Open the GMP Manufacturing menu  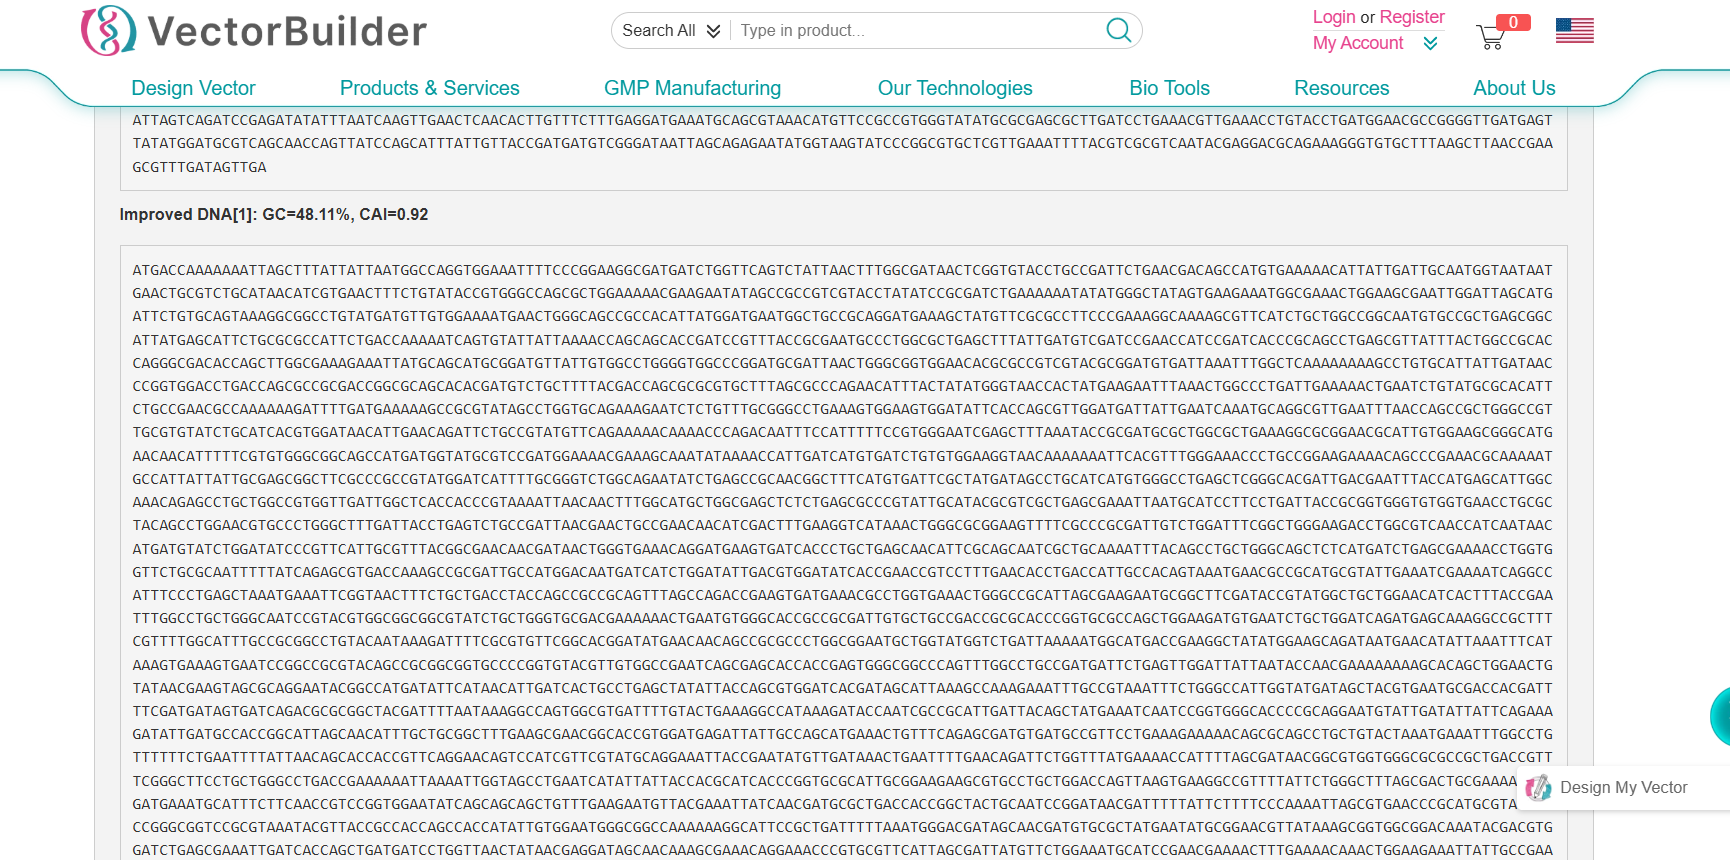[692, 88]
